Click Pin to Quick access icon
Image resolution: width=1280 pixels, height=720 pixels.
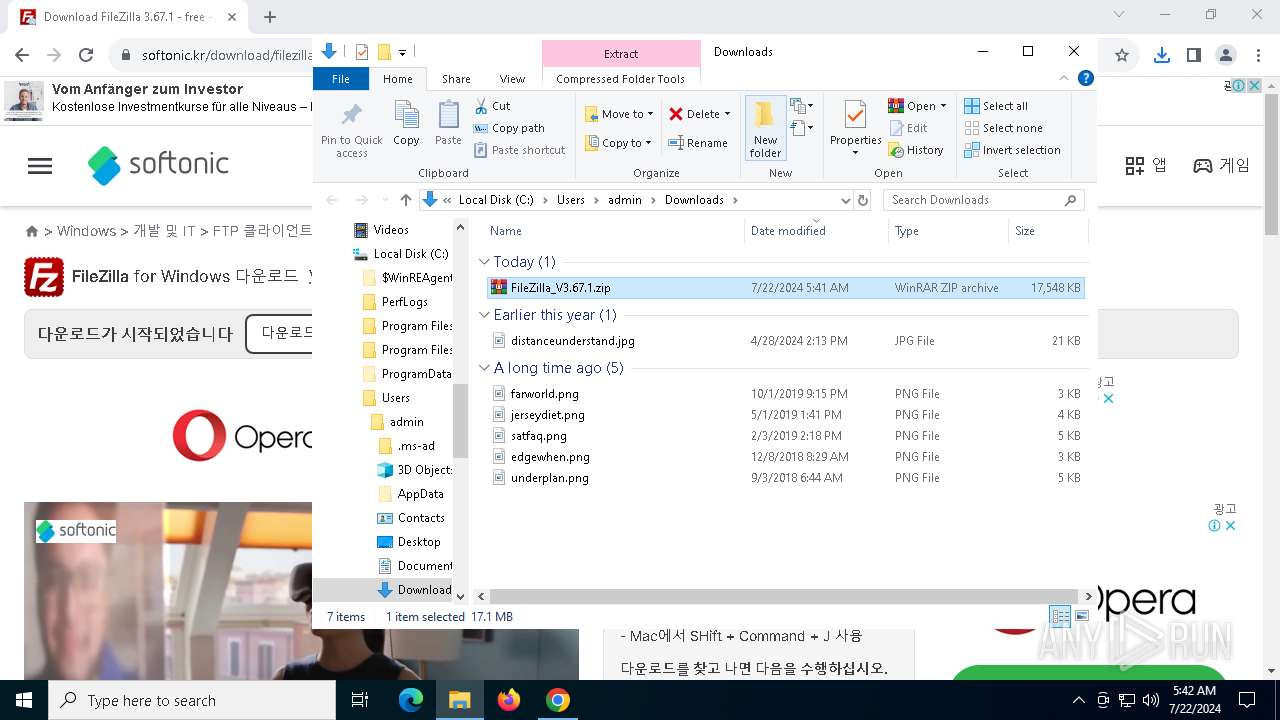[x=351, y=129]
